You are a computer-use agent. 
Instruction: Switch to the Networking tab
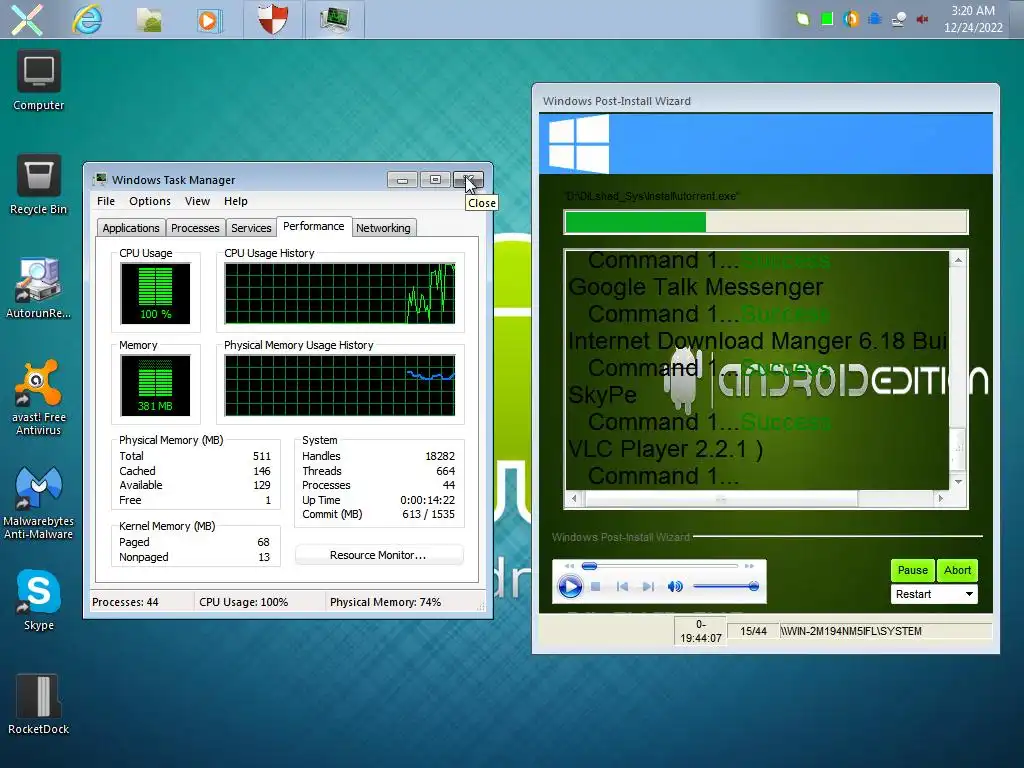[x=383, y=228]
